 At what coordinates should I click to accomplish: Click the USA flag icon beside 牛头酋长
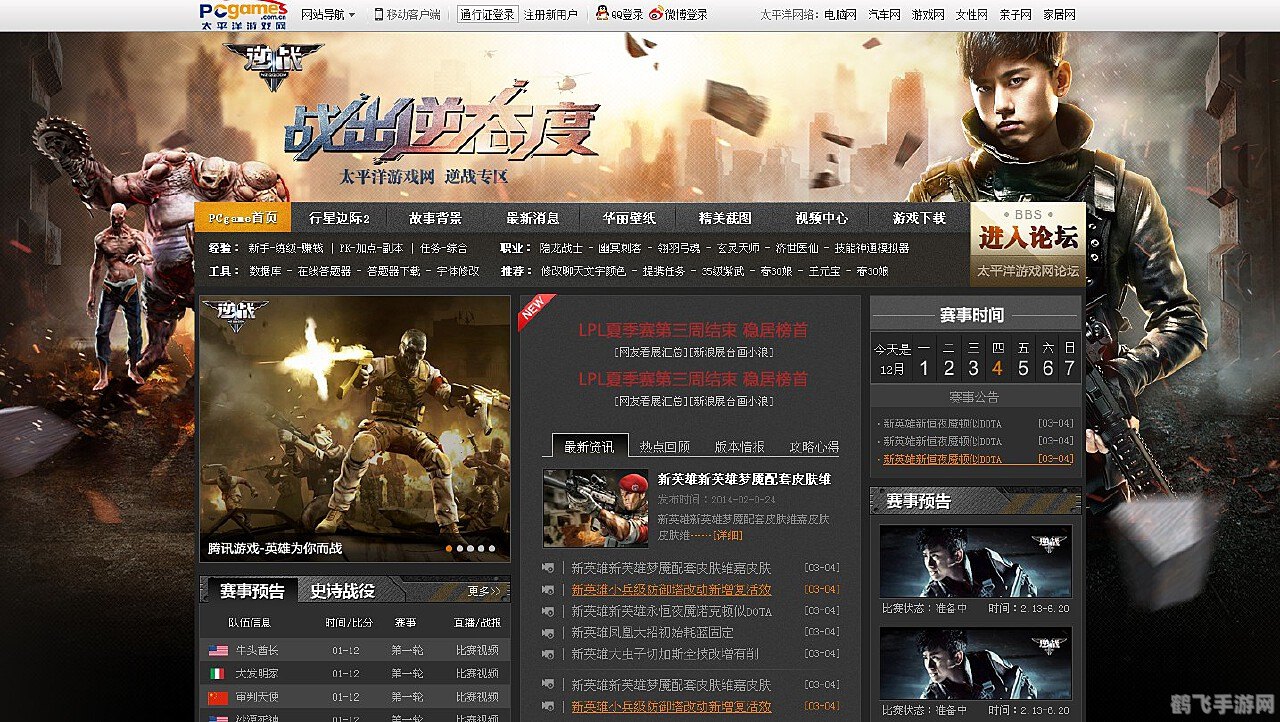[218, 650]
